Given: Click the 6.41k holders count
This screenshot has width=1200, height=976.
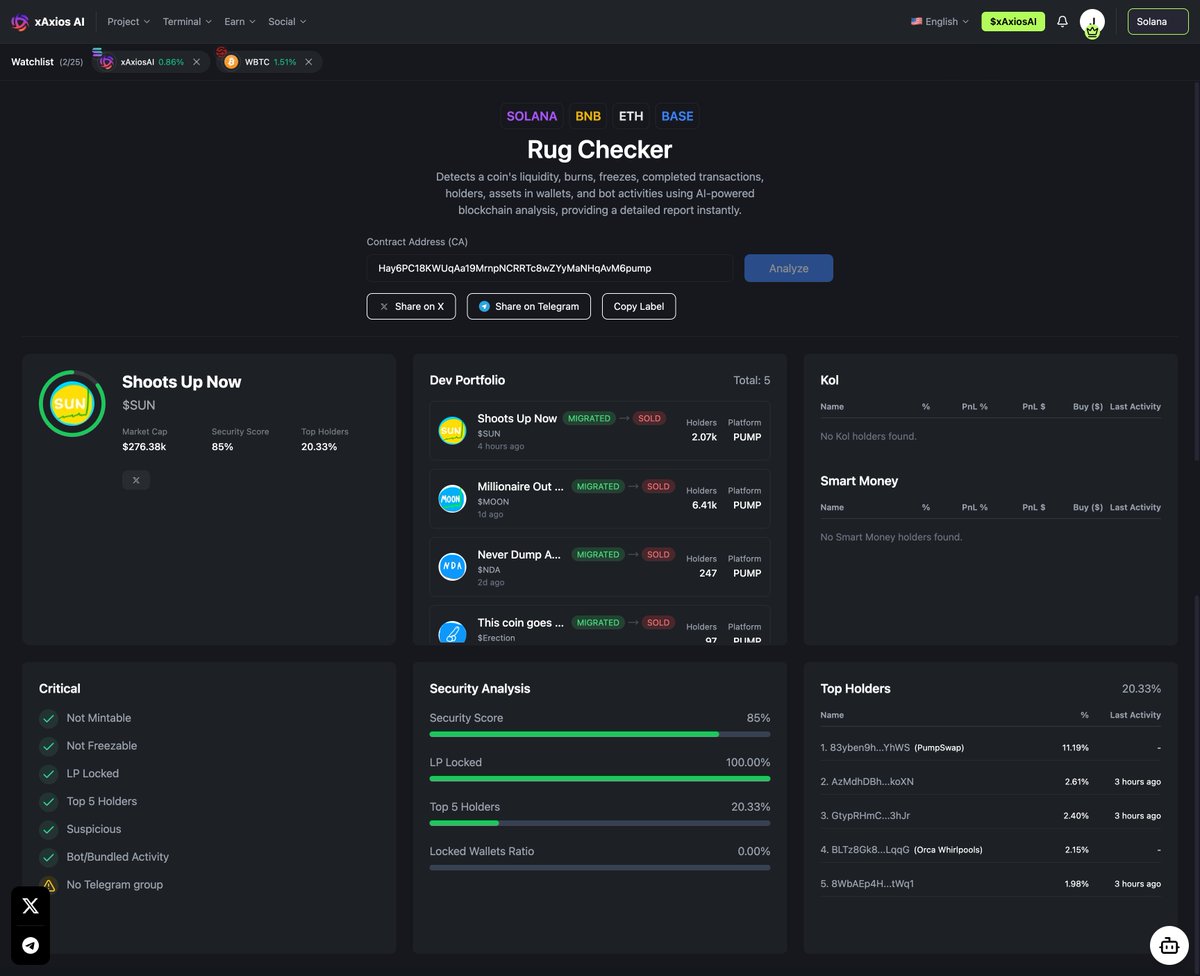Looking at the screenshot, I should [704, 505].
